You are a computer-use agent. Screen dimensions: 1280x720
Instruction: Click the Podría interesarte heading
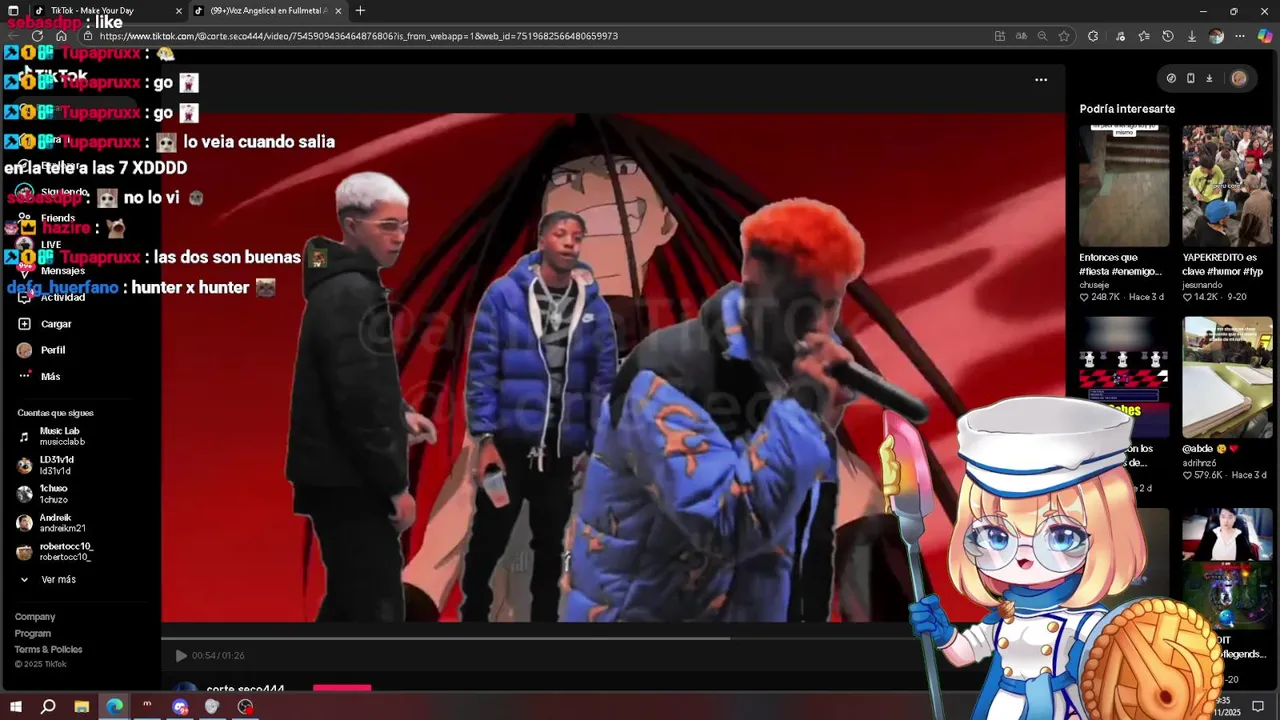(1127, 109)
